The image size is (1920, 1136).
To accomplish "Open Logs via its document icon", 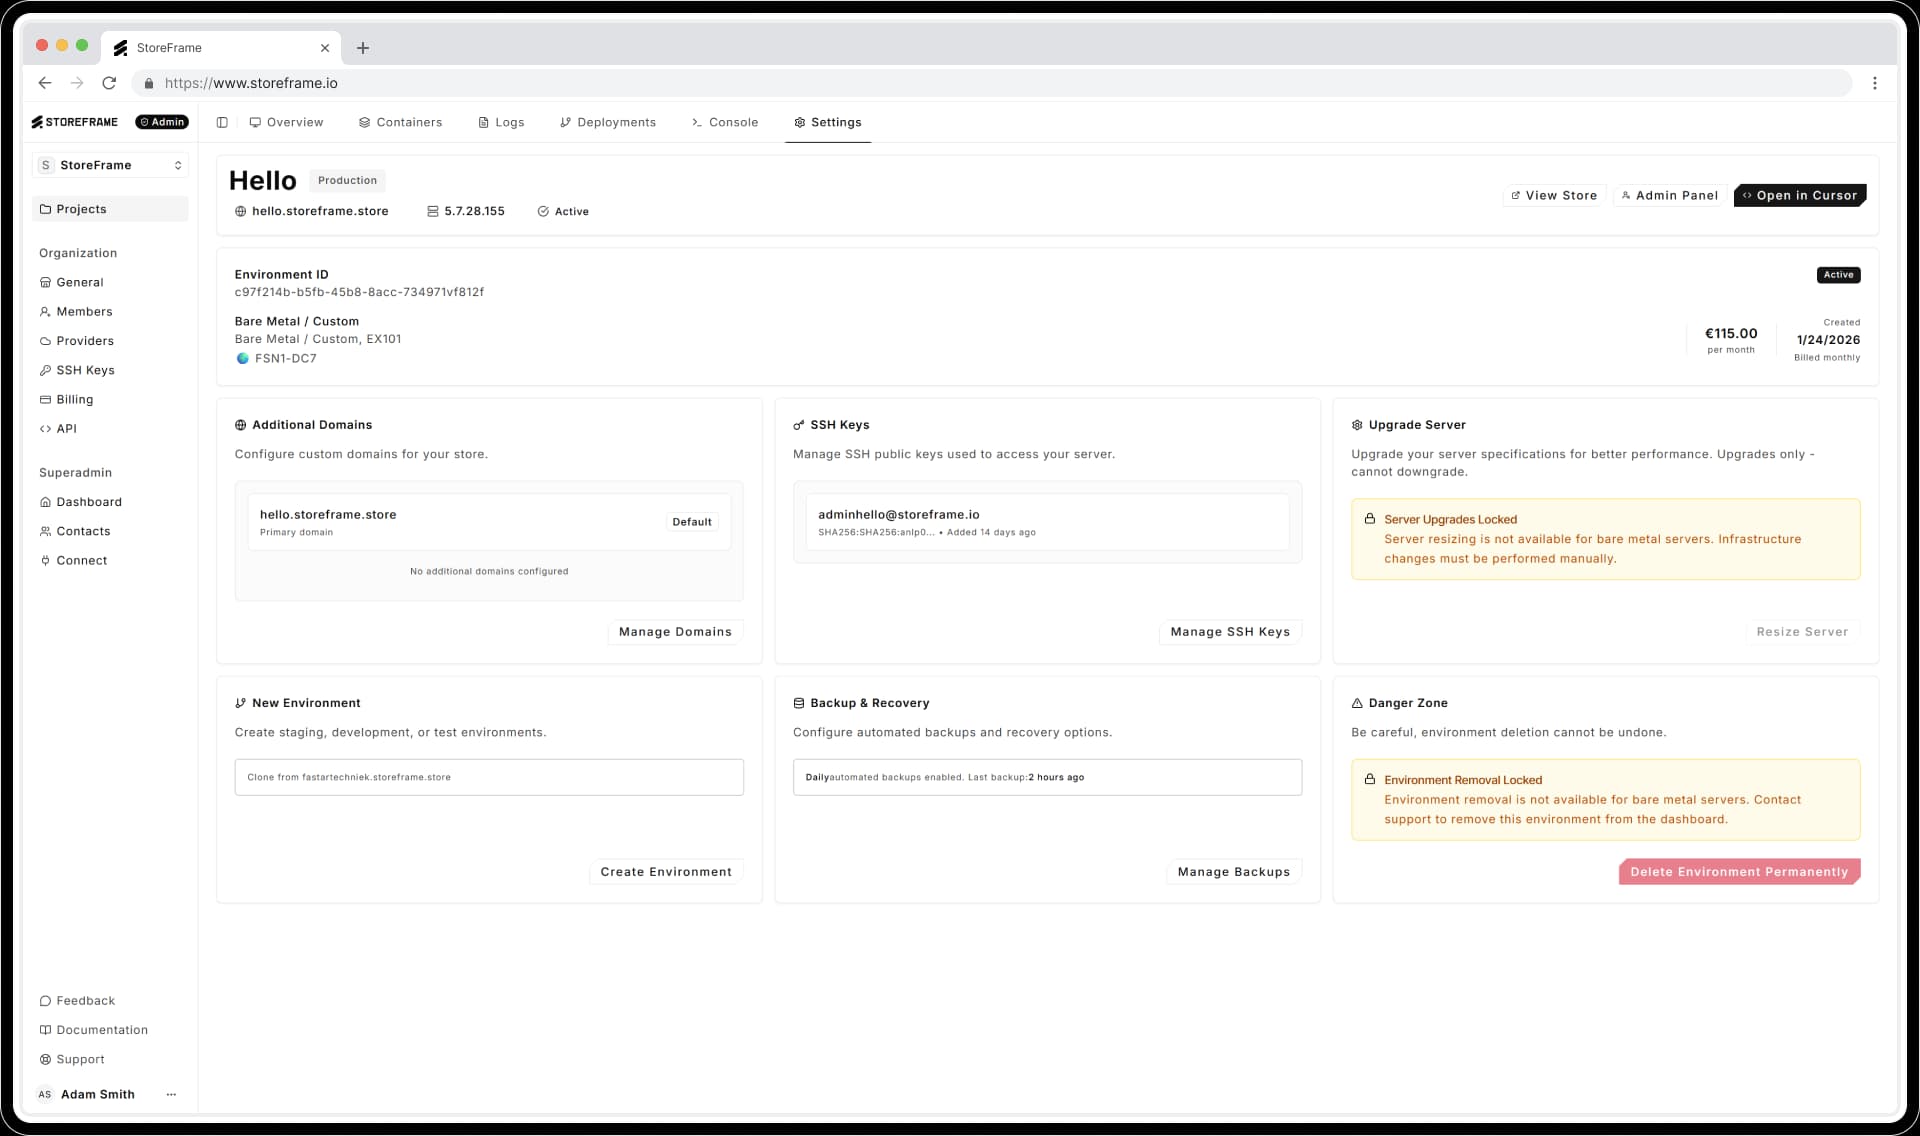I will coord(482,122).
